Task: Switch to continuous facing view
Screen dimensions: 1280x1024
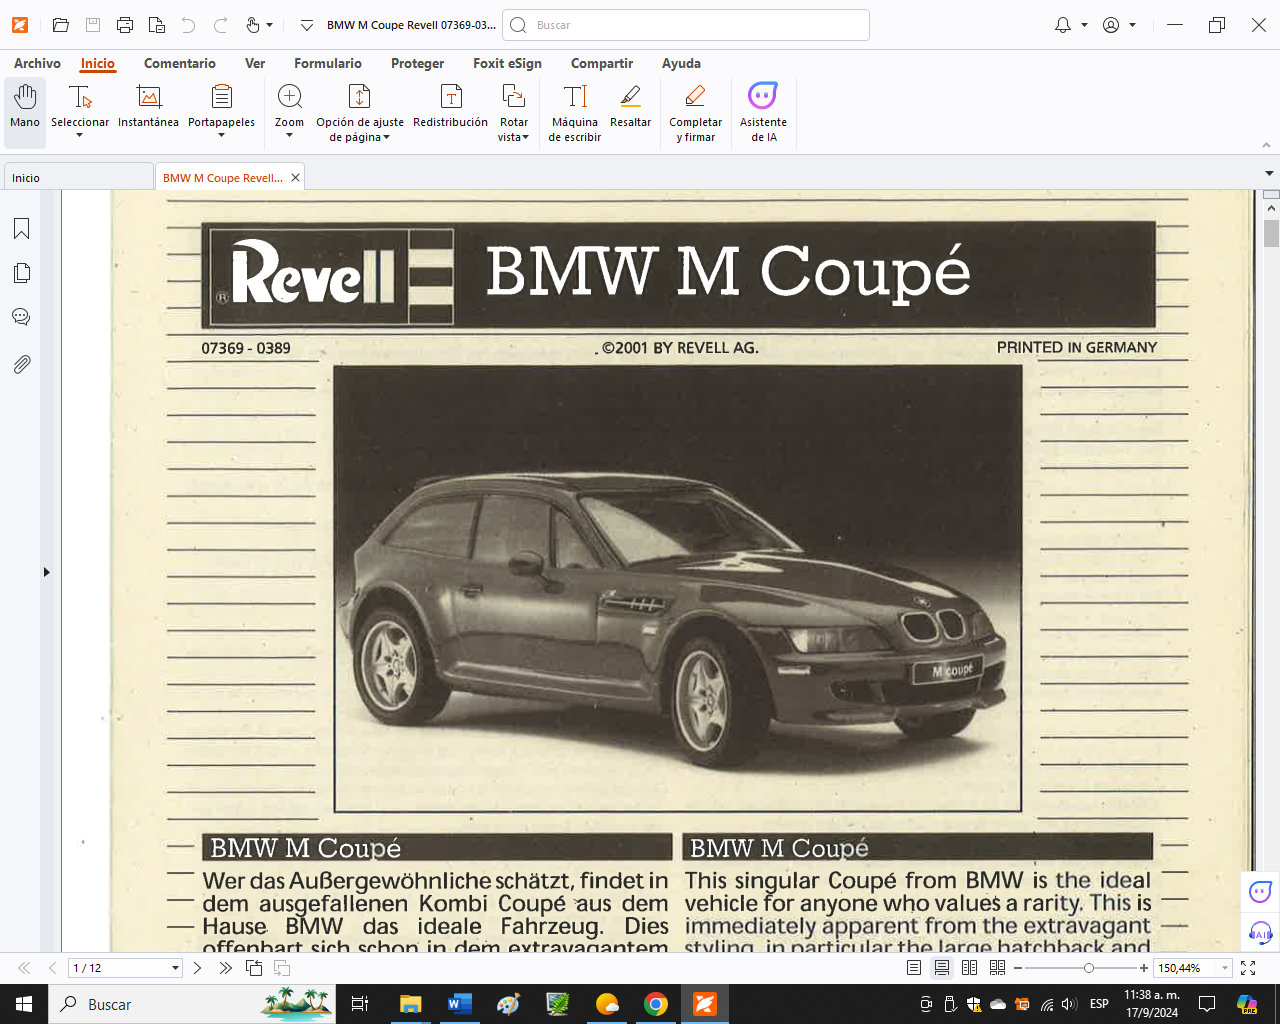Action: pos(997,968)
